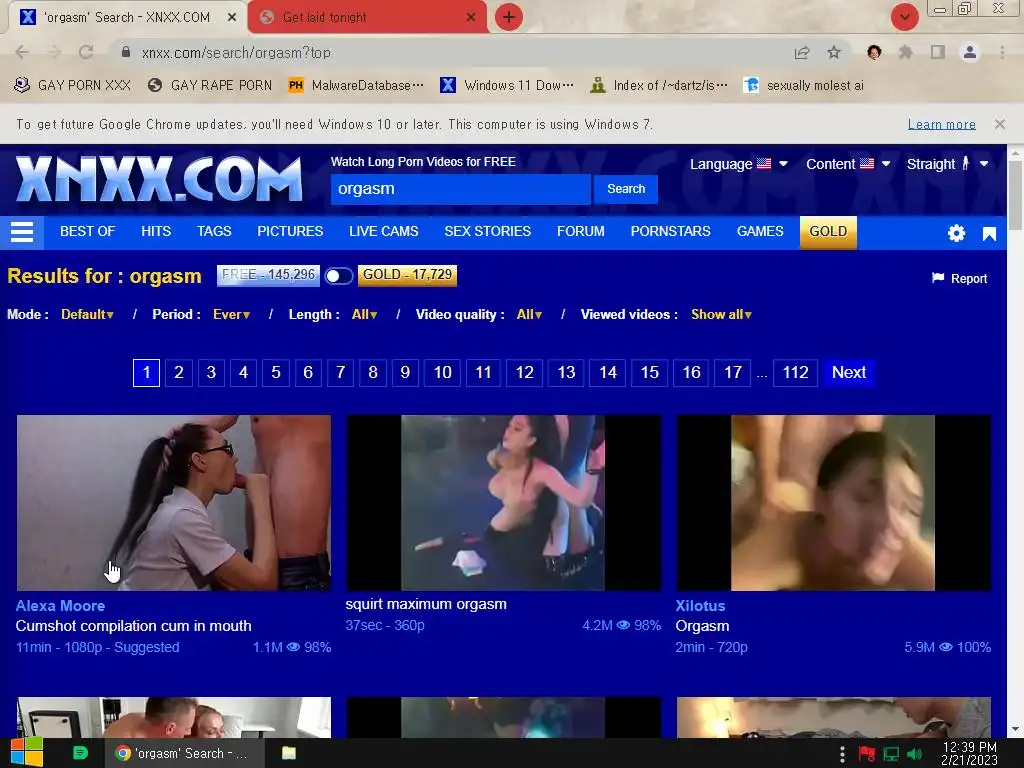The height and width of the screenshot is (768, 1024).
Task: Open the Mode Default dropdown
Action: click(x=88, y=314)
